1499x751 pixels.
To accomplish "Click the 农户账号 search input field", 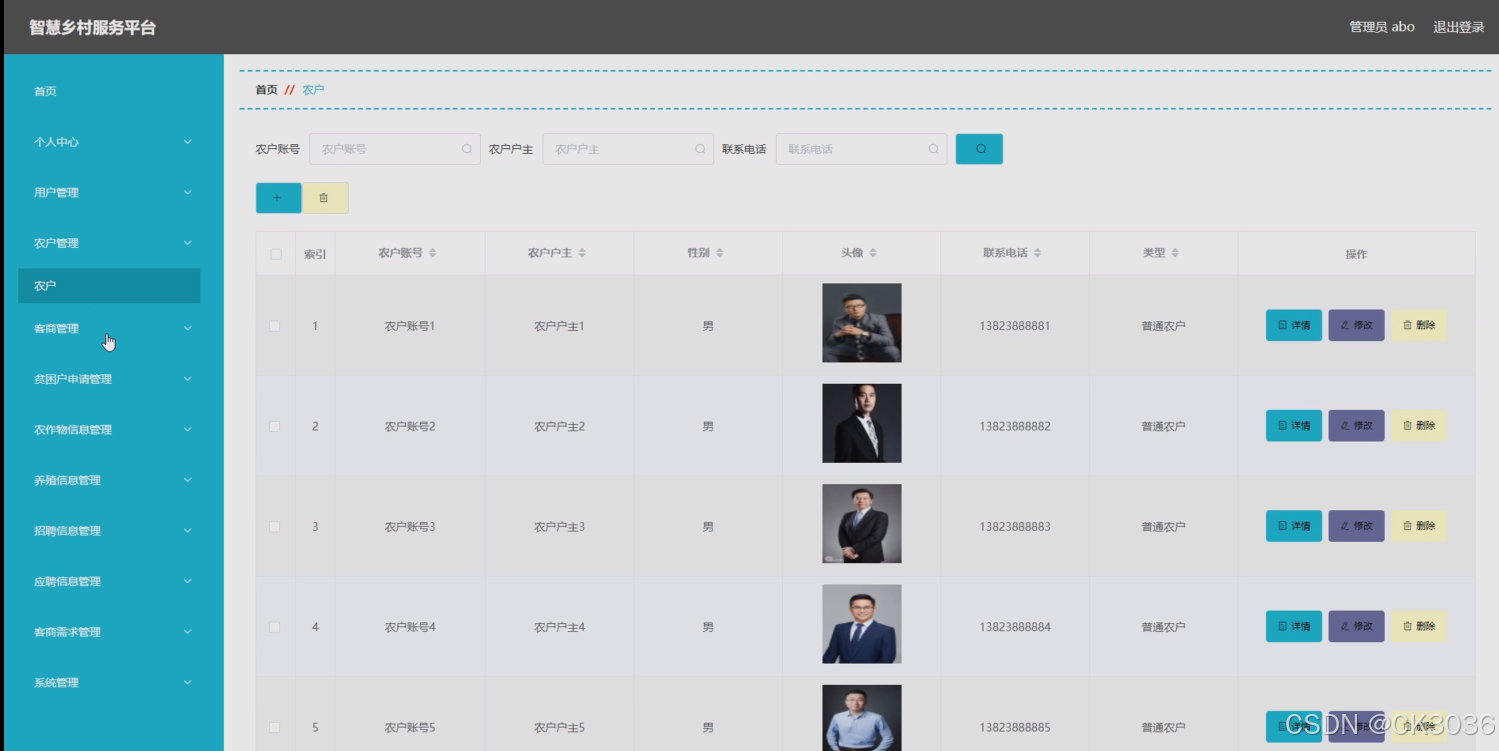I will pos(395,149).
